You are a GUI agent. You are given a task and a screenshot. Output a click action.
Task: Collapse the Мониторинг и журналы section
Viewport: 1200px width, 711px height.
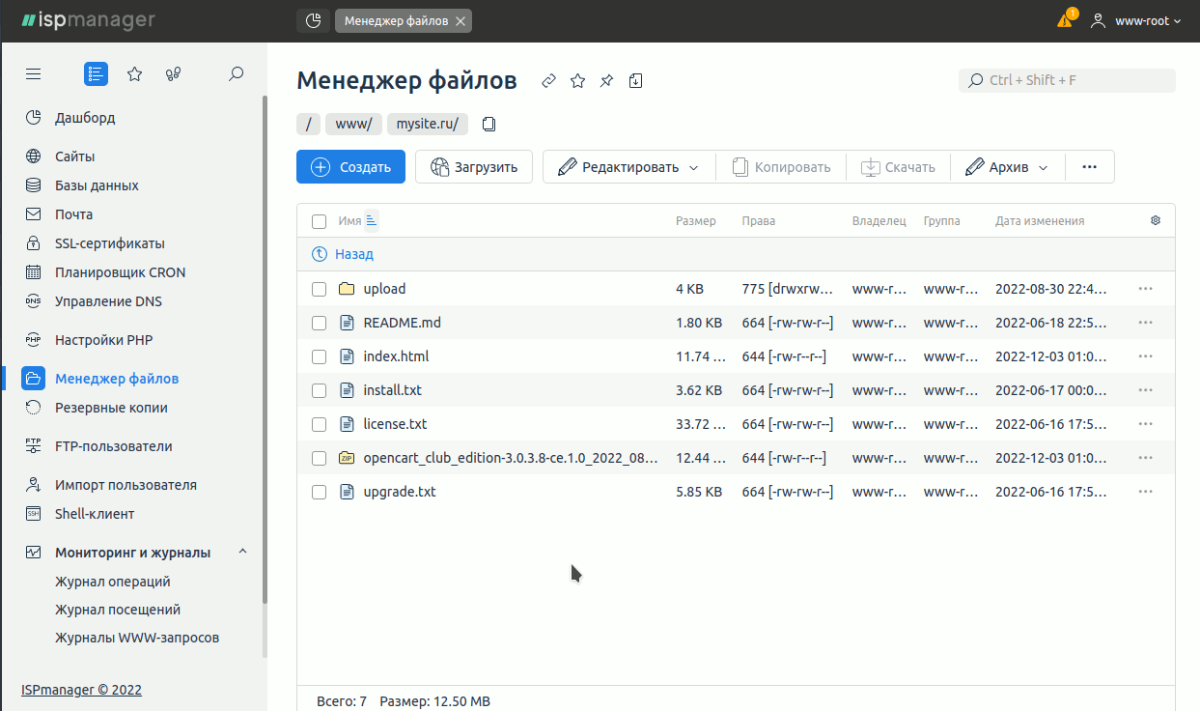242,552
